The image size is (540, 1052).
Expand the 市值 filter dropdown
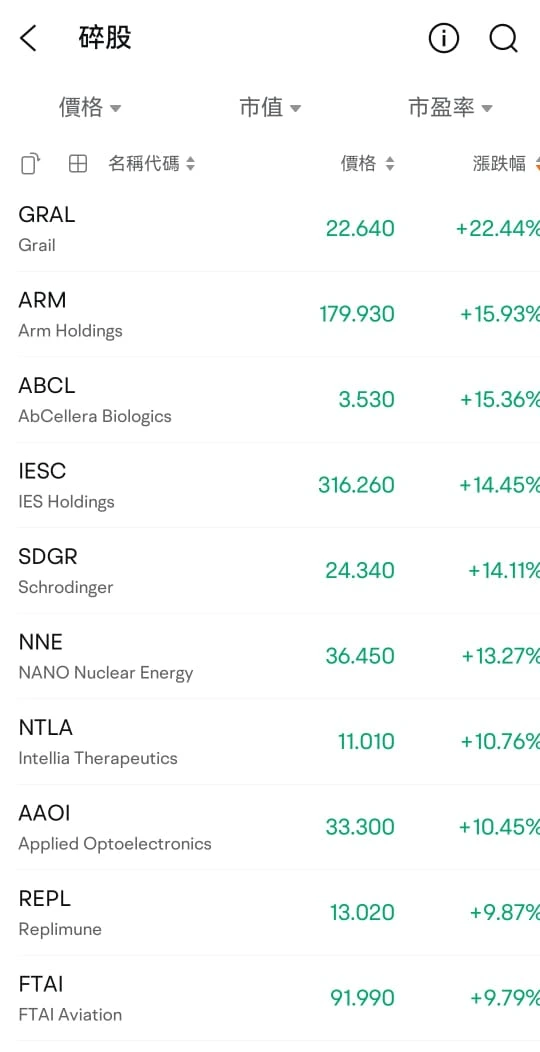(x=270, y=107)
